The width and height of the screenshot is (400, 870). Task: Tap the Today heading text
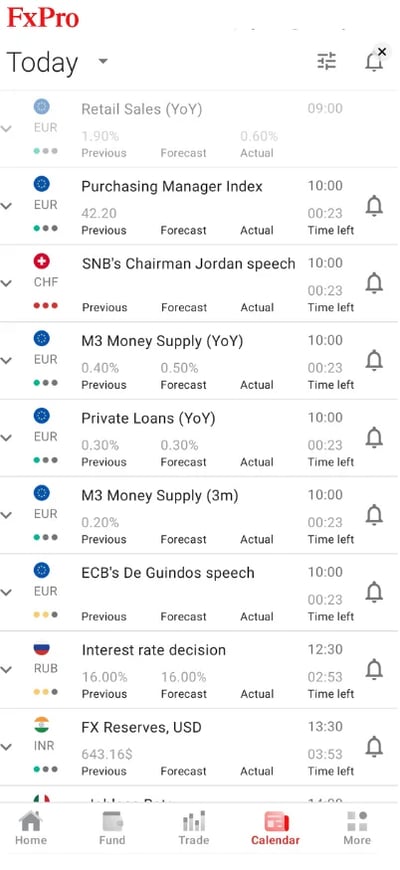tap(42, 63)
